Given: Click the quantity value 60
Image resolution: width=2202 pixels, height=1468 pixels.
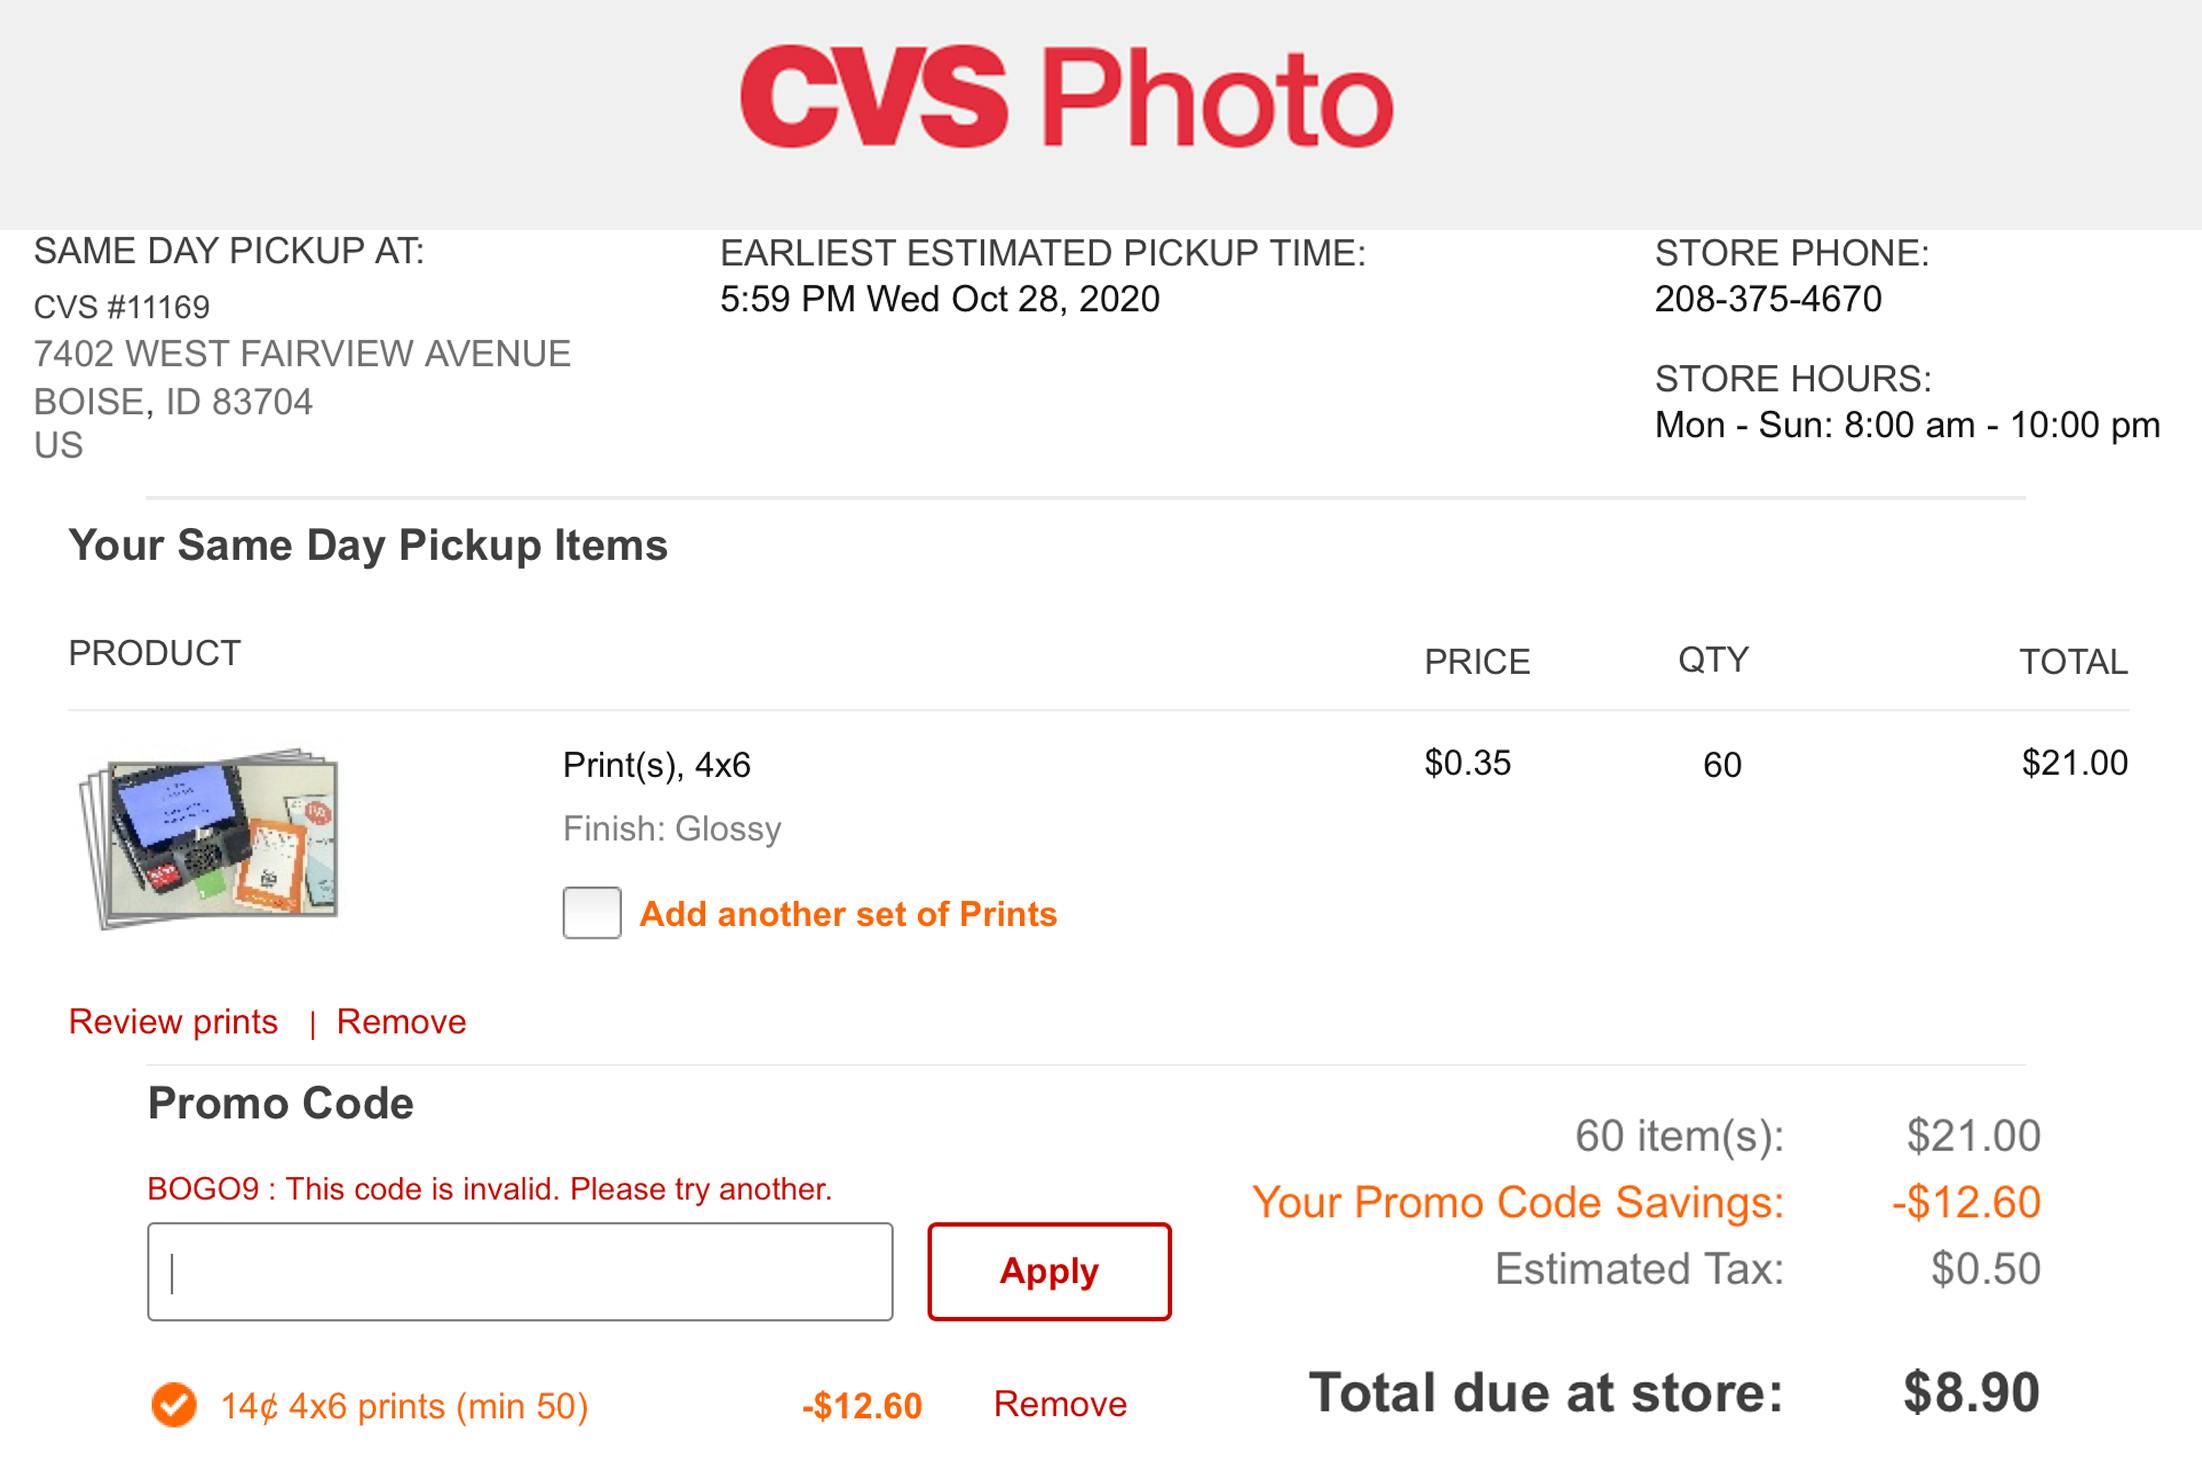Looking at the screenshot, I should tap(1722, 765).
